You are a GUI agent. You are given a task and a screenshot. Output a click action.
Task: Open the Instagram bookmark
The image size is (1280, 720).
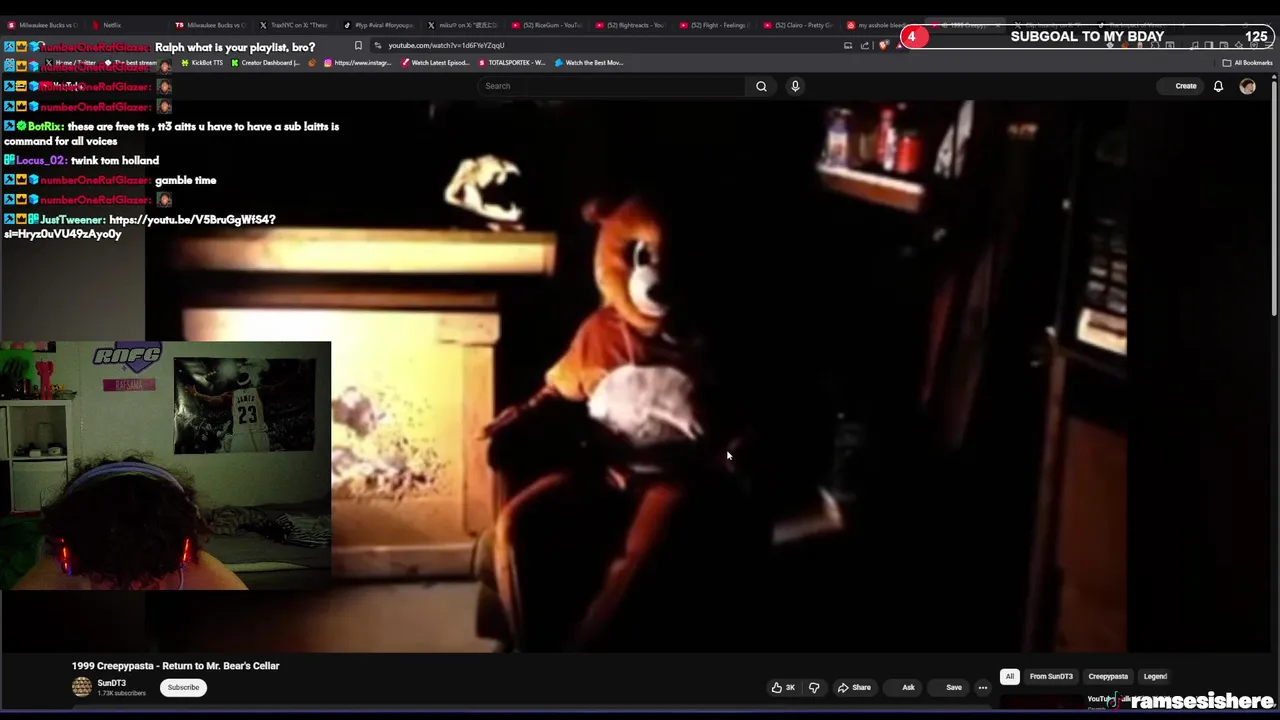[x=358, y=63]
